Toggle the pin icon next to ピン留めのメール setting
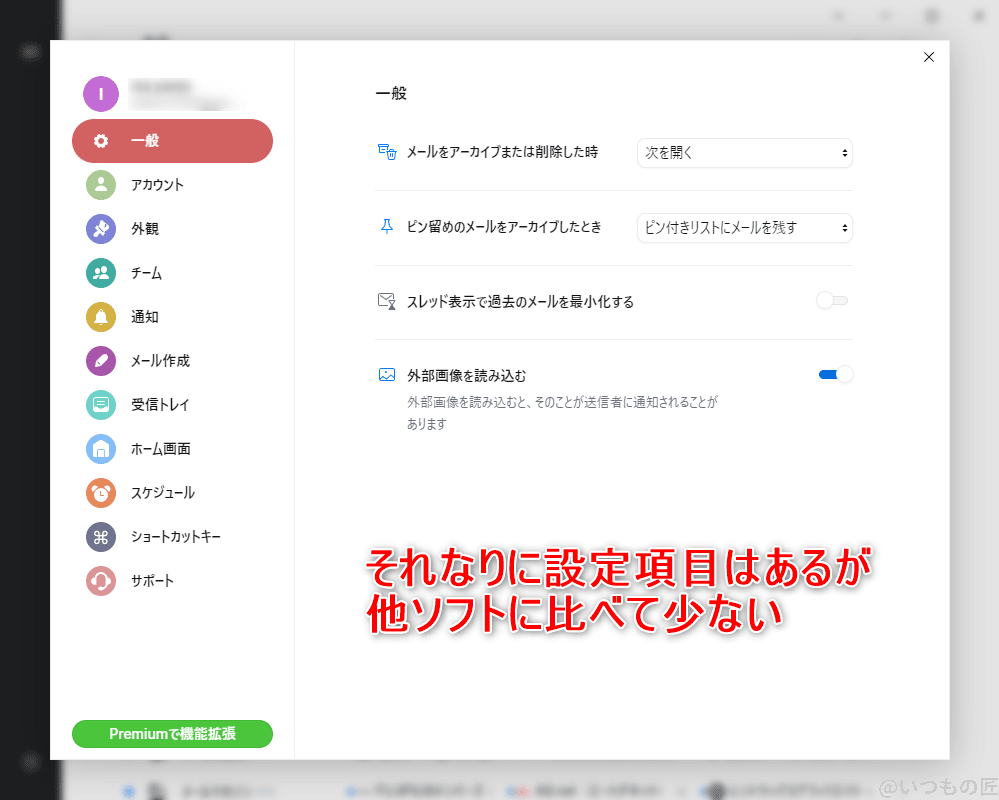Viewport: 999px width, 800px height. 385,228
